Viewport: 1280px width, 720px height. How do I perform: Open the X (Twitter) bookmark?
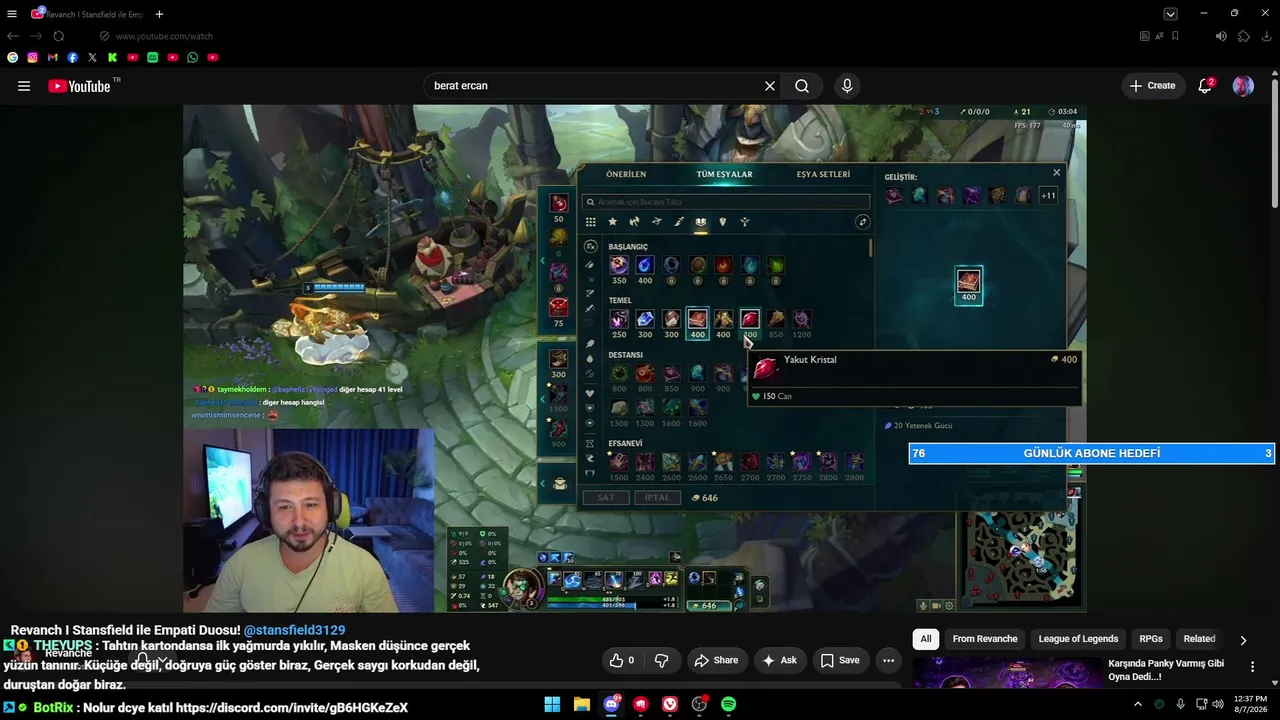pyautogui.click(x=92, y=58)
